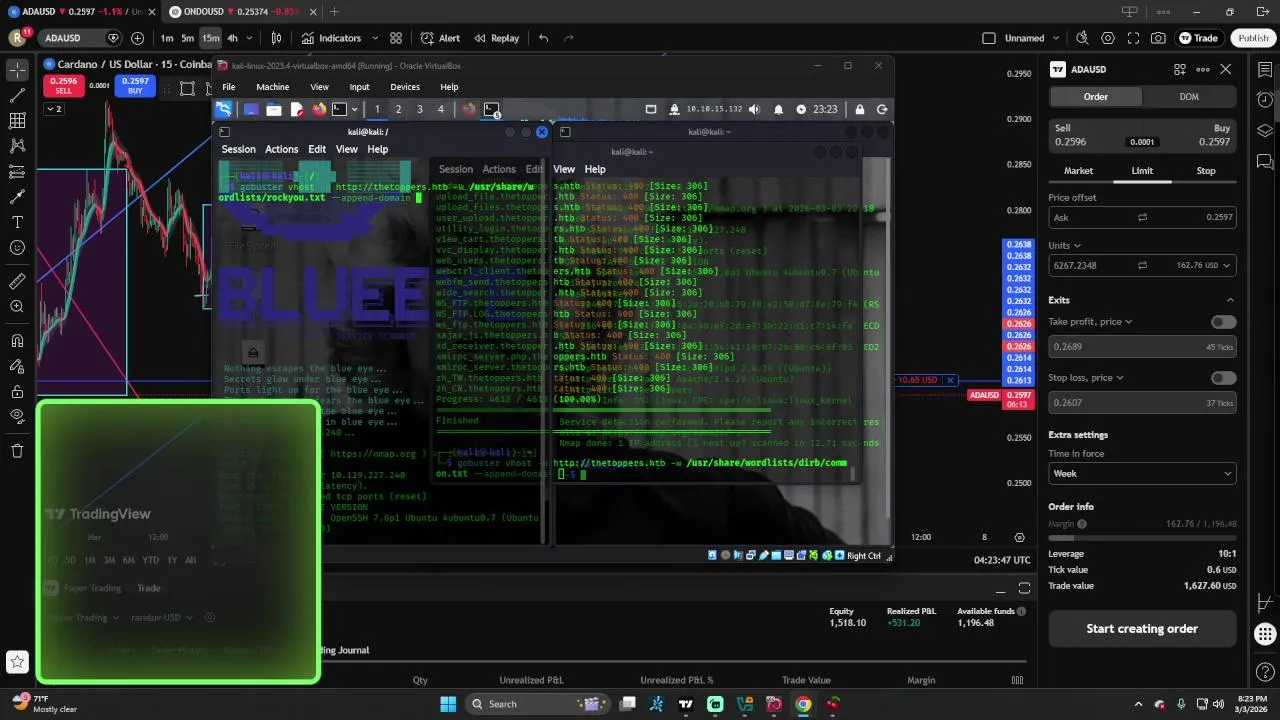The height and width of the screenshot is (720, 1280).
Task: Open the text annotation tool
Action: pyautogui.click(x=17, y=222)
